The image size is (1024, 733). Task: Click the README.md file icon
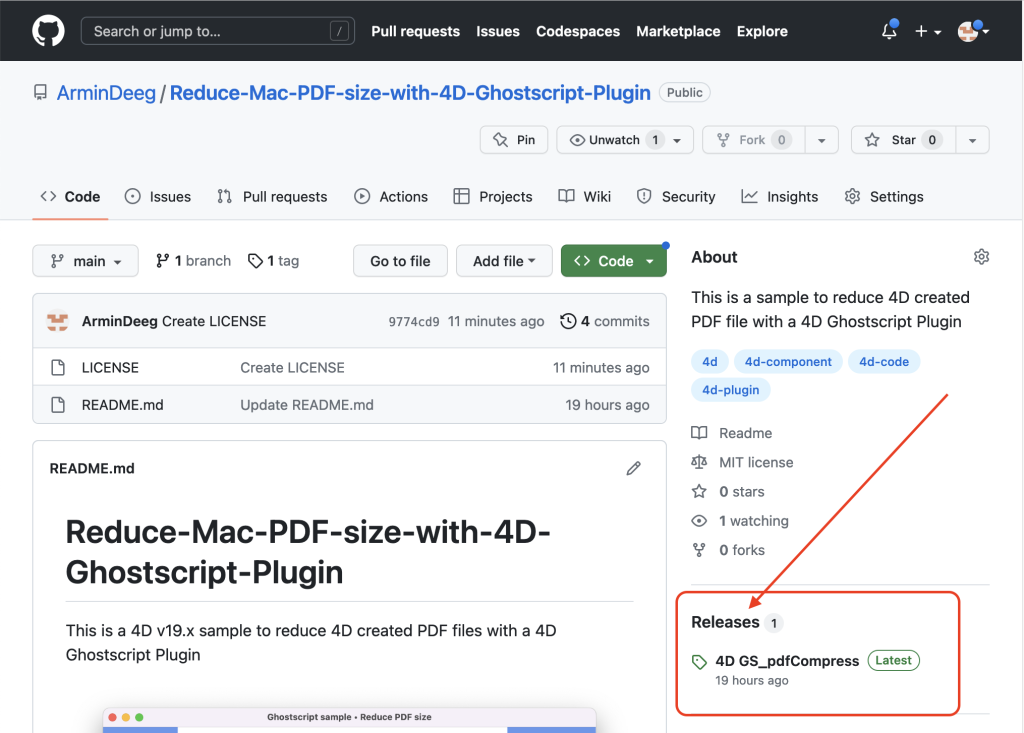click(58, 405)
